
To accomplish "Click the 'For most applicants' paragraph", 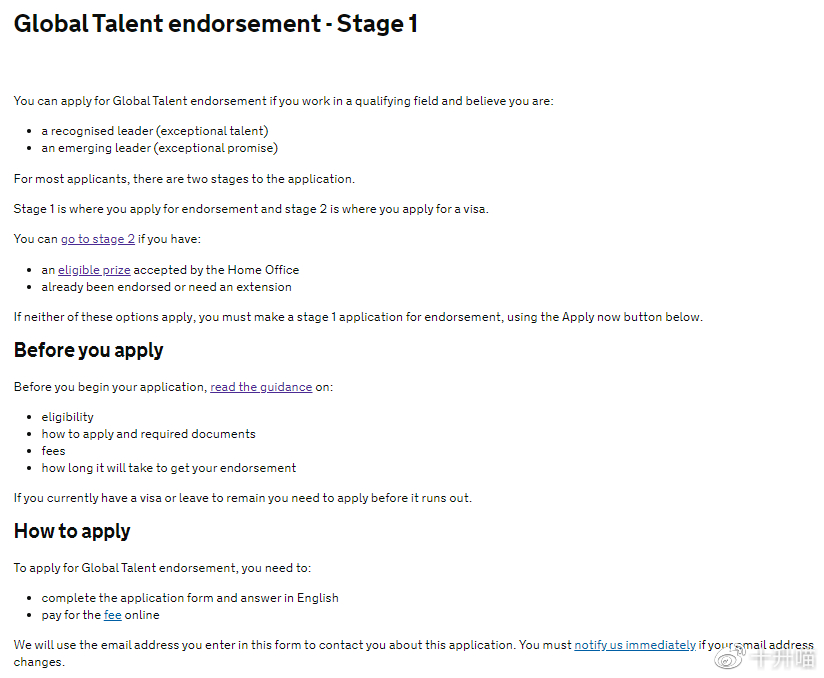I will pyautogui.click(x=184, y=179).
